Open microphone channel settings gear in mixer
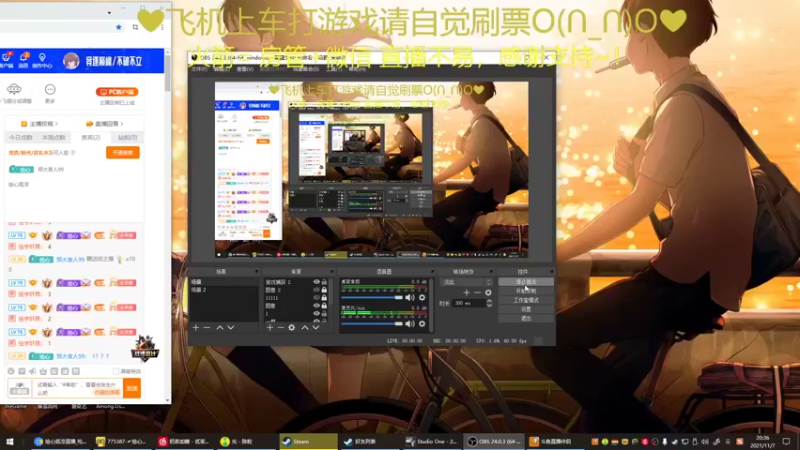This screenshot has height=450, width=800. [x=422, y=323]
